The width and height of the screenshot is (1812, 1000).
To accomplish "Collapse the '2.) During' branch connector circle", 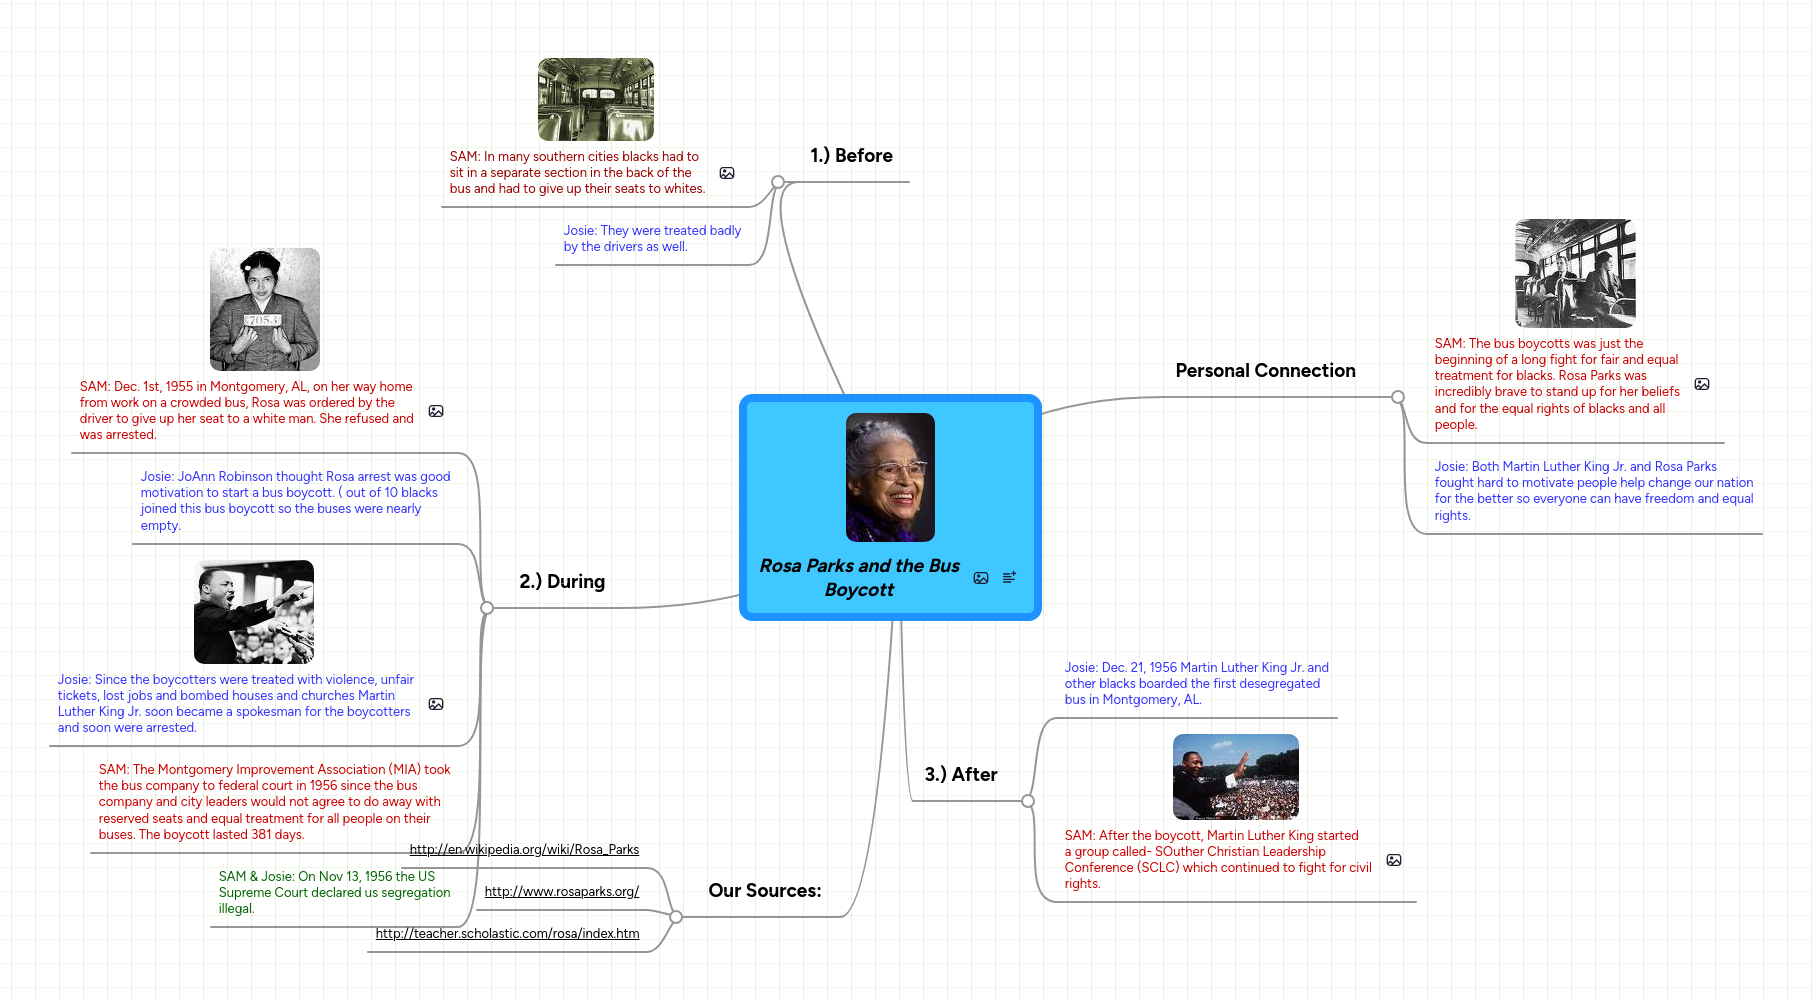I will (x=487, y=607).
